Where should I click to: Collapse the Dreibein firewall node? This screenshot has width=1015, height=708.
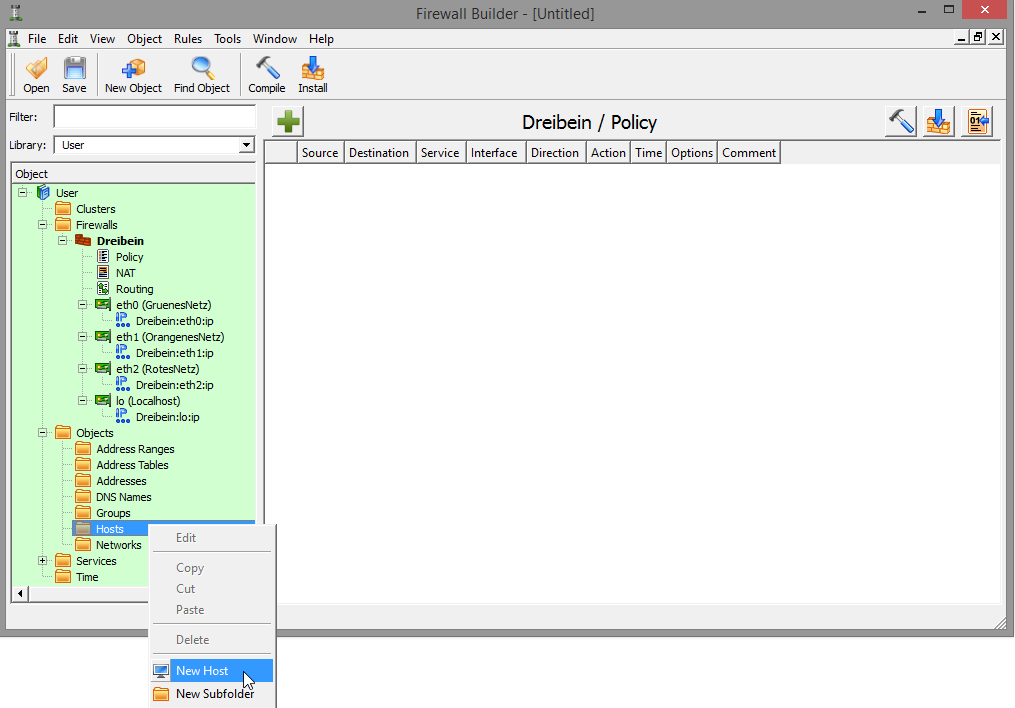63,241
